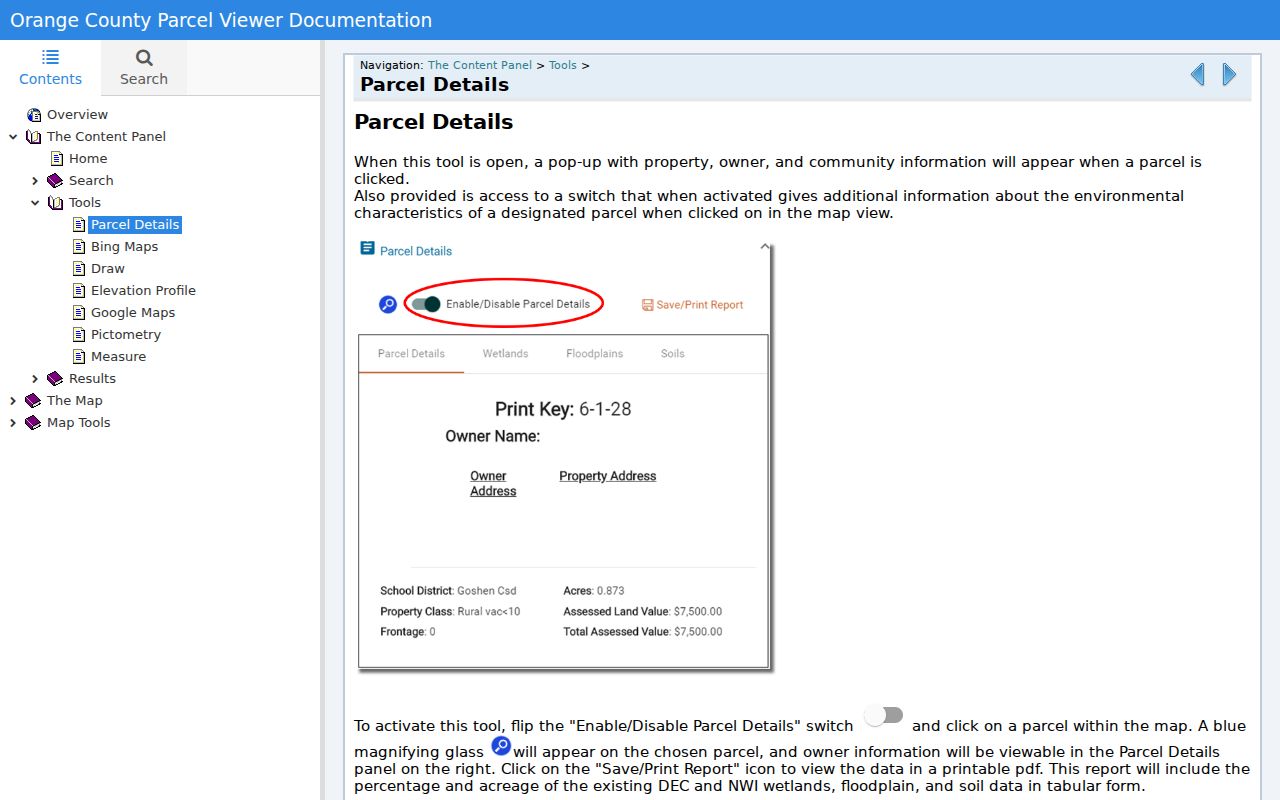Open the Draw topic

[x=108, y=269]
